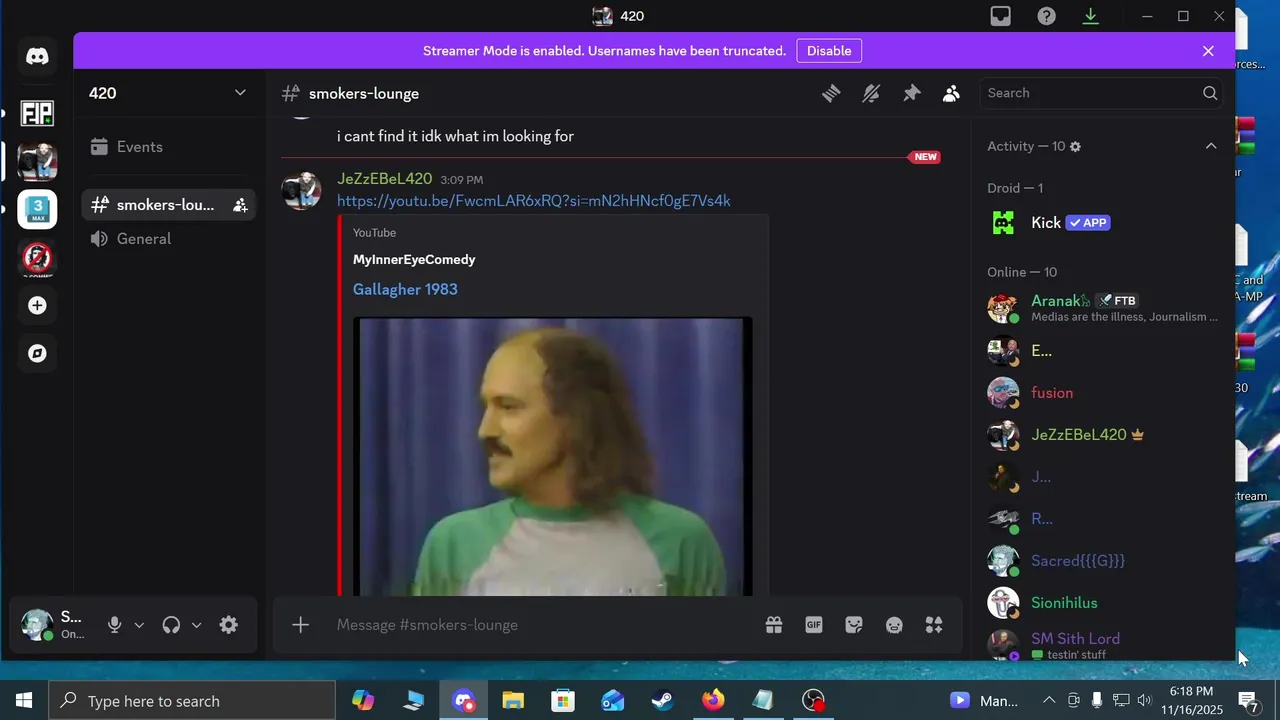Open the GIF picker
This screenshot has height=720, width=1280.
(814, 625)
